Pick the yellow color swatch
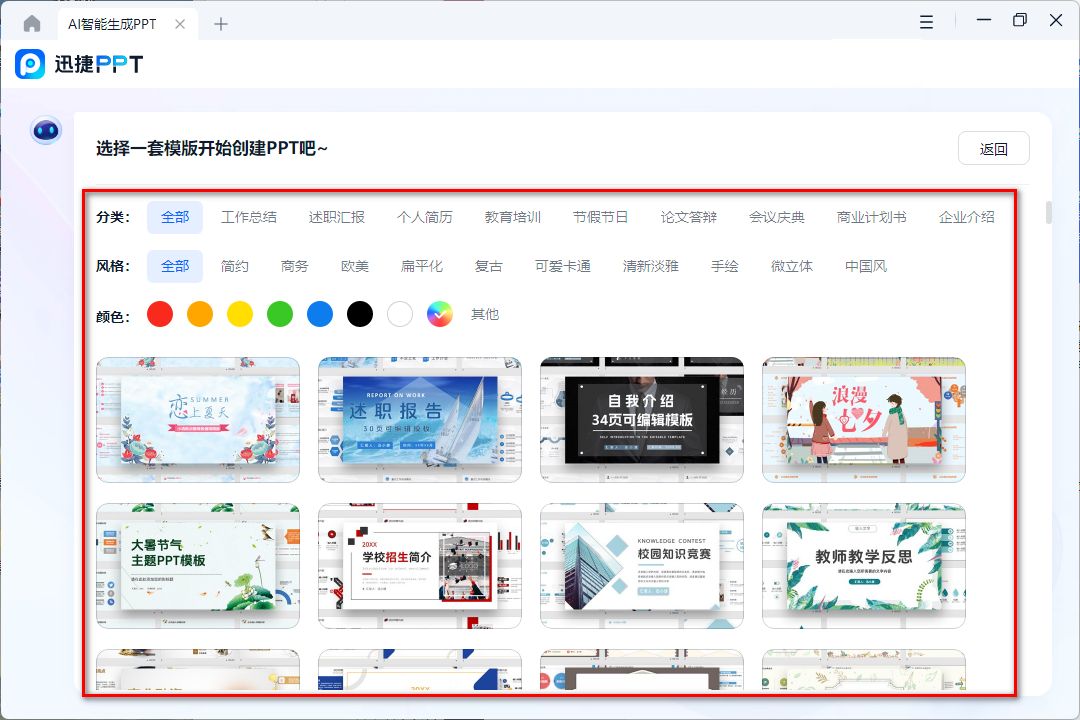1080x720 pixels. [x=240, y=314]
